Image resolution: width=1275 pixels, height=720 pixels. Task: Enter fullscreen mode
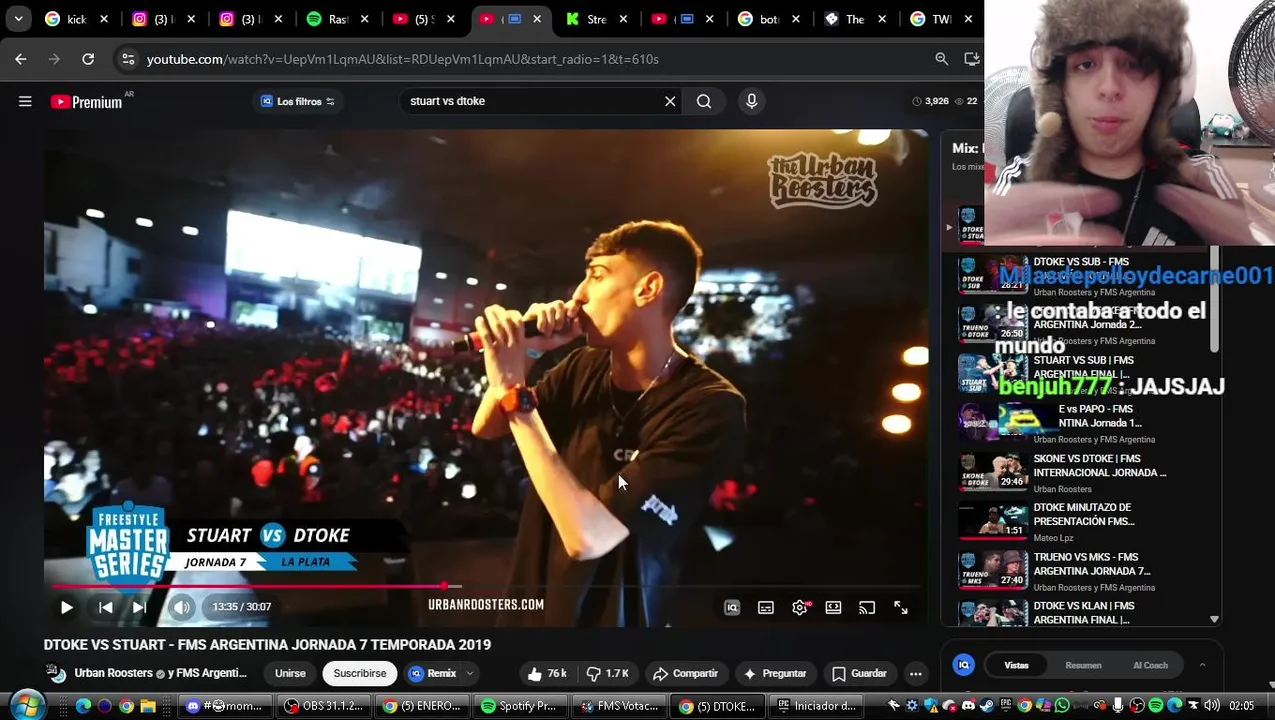point(901,608)
